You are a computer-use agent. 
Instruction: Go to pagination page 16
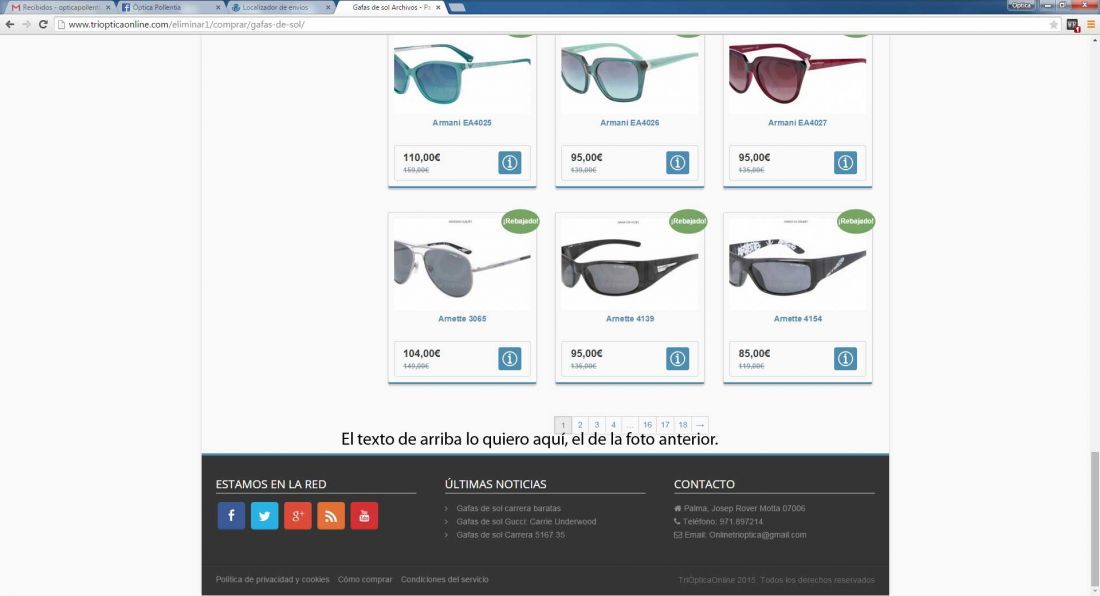[x=648, y=425]
